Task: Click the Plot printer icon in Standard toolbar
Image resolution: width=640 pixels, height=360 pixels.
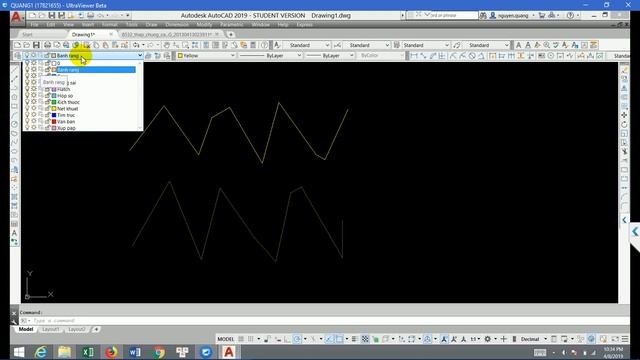Action: point(47,45)
